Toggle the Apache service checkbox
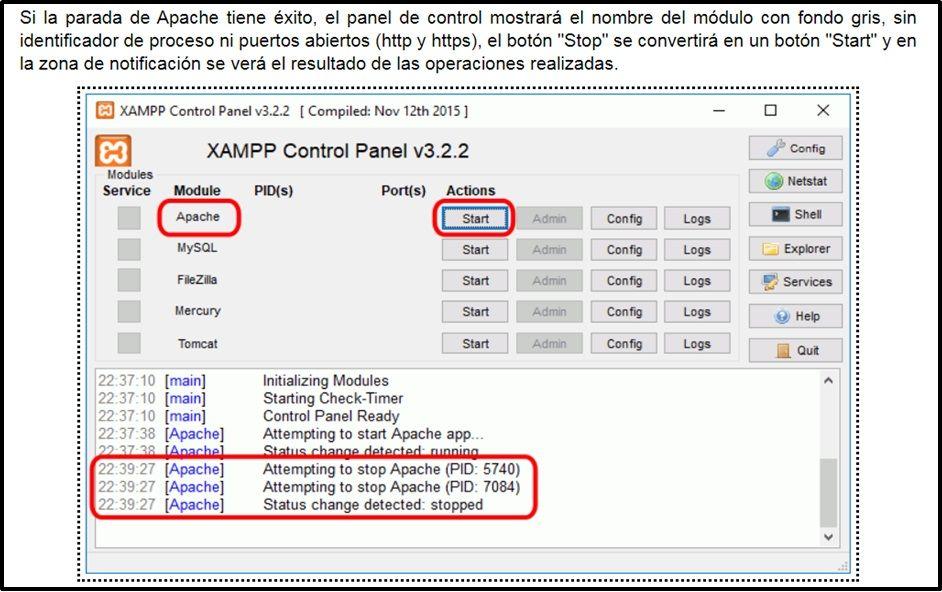942x592 pixels. pos(129,218)
